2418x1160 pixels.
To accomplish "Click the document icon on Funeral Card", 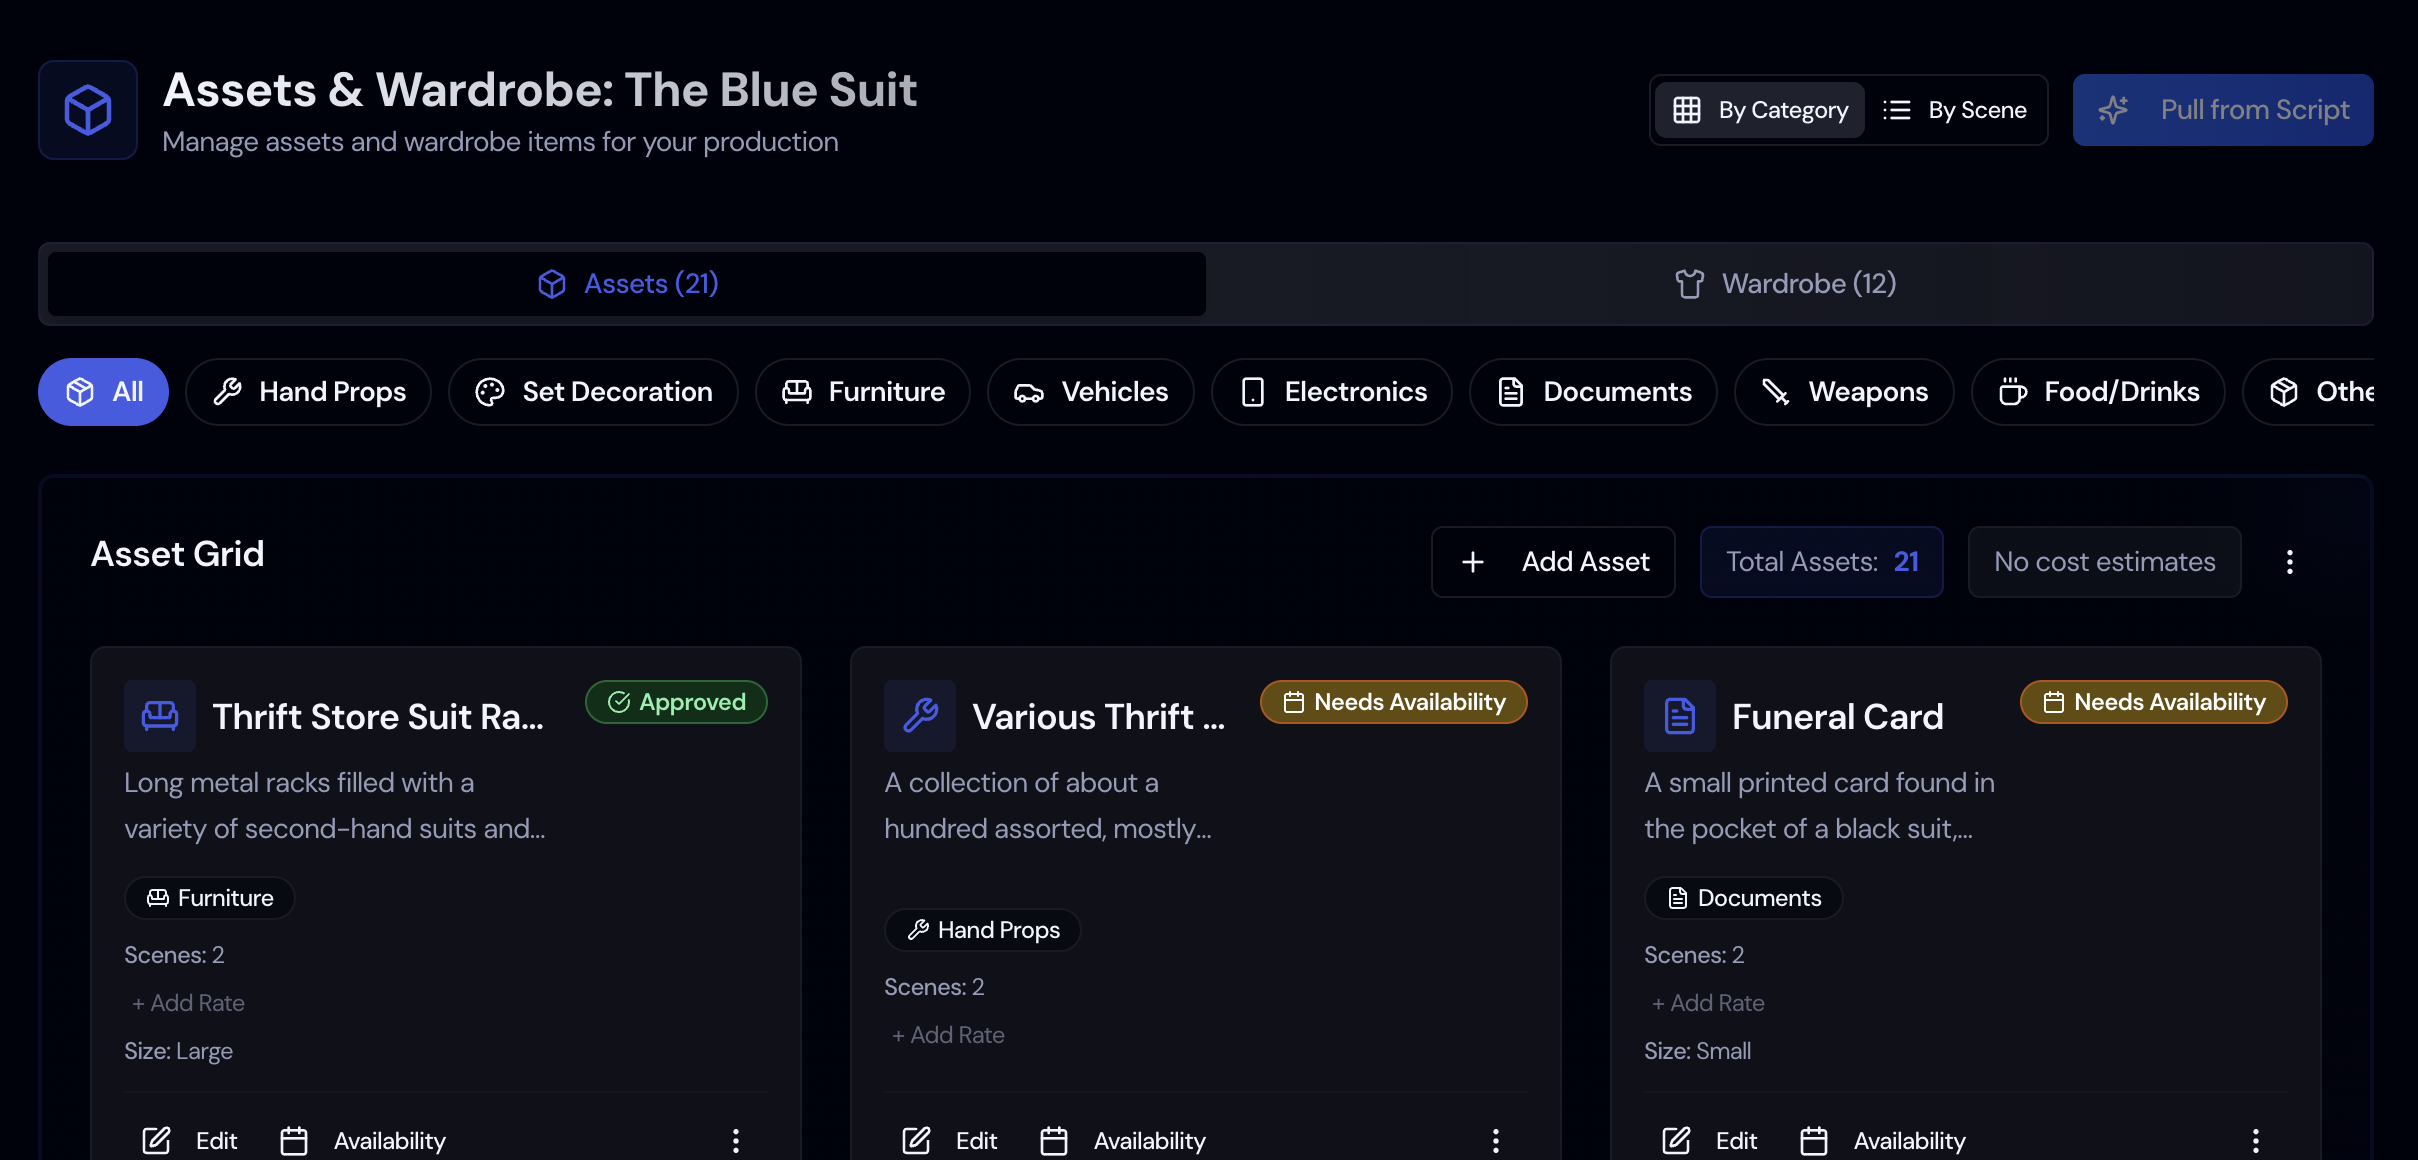I will click(x=1680, y=716).
